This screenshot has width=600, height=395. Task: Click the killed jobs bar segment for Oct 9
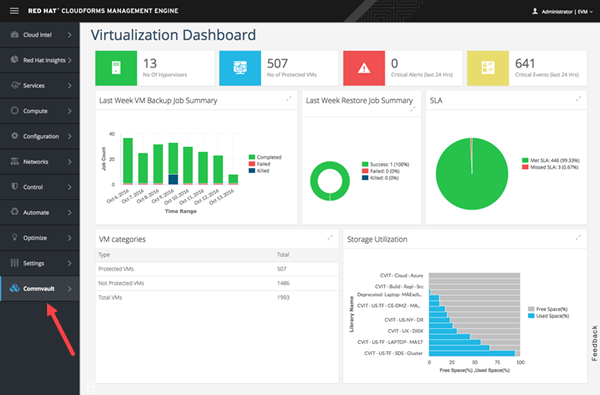173,179
